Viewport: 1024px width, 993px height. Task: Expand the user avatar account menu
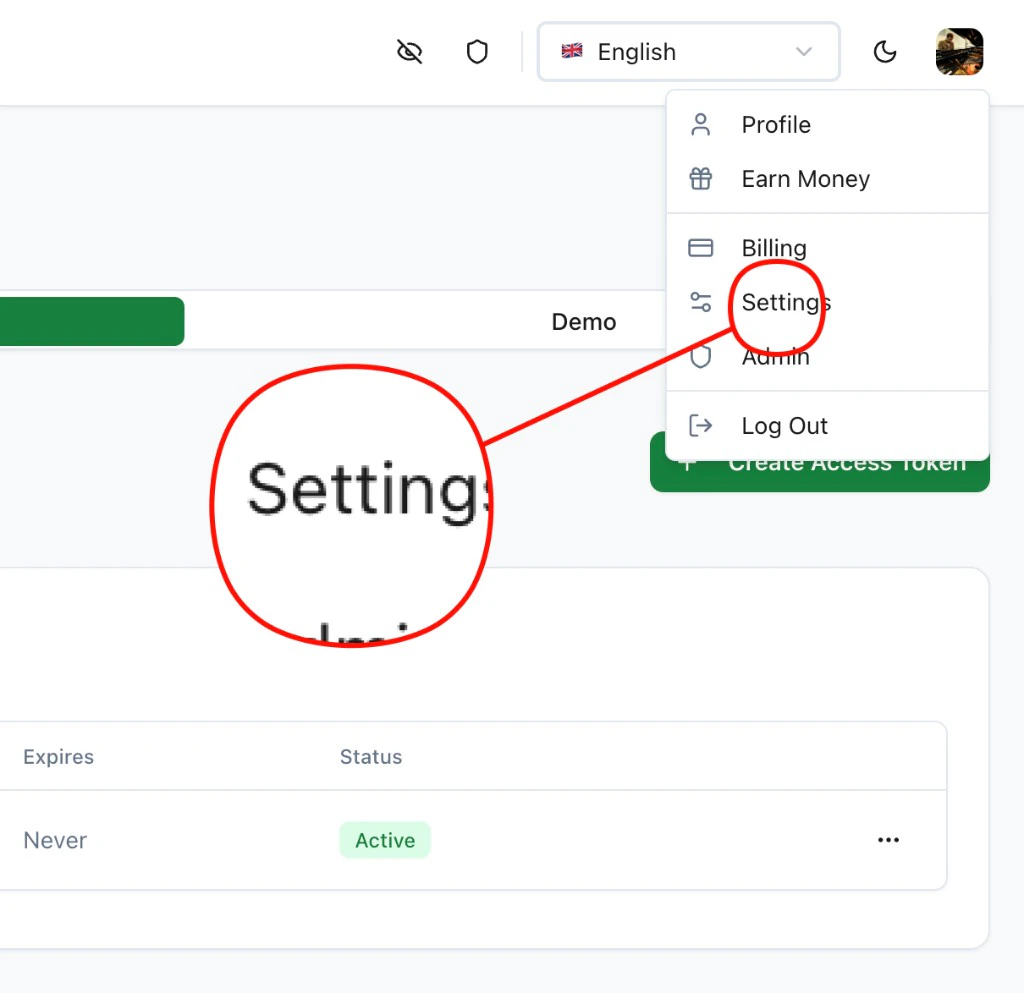point(958,51)
